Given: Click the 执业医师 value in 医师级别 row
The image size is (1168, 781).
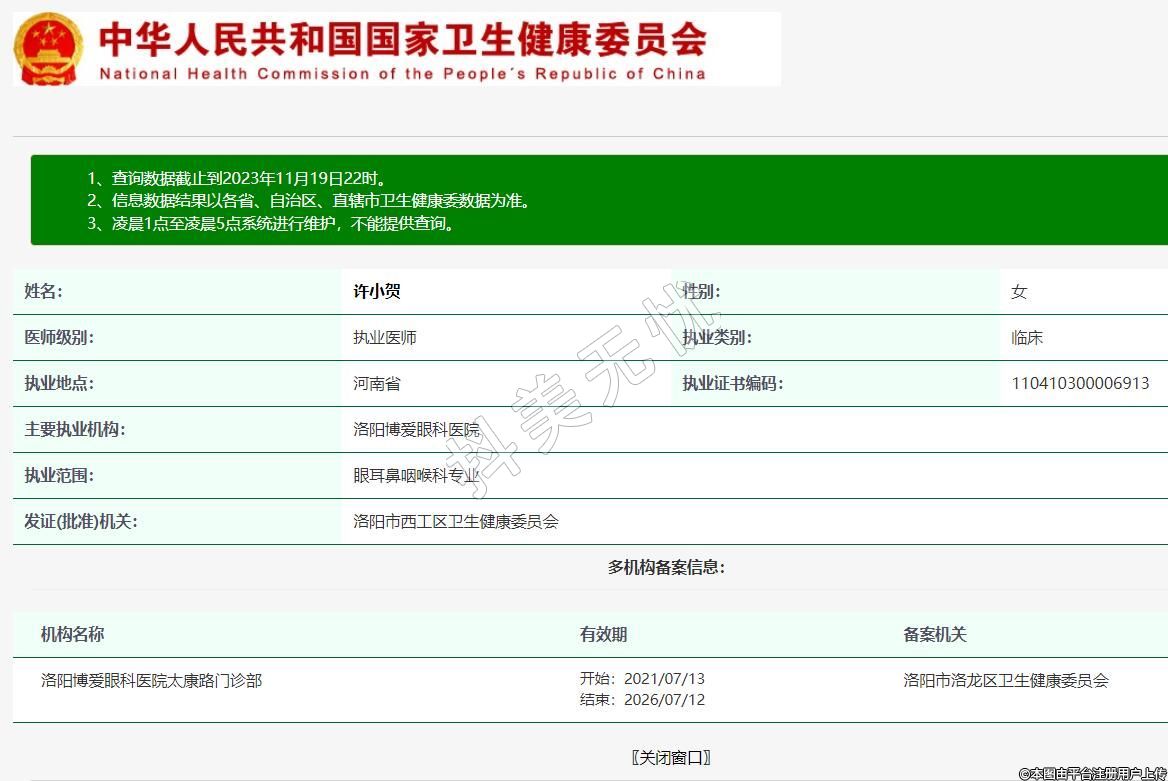Looking at the screenshot, I should pos(385,338).
